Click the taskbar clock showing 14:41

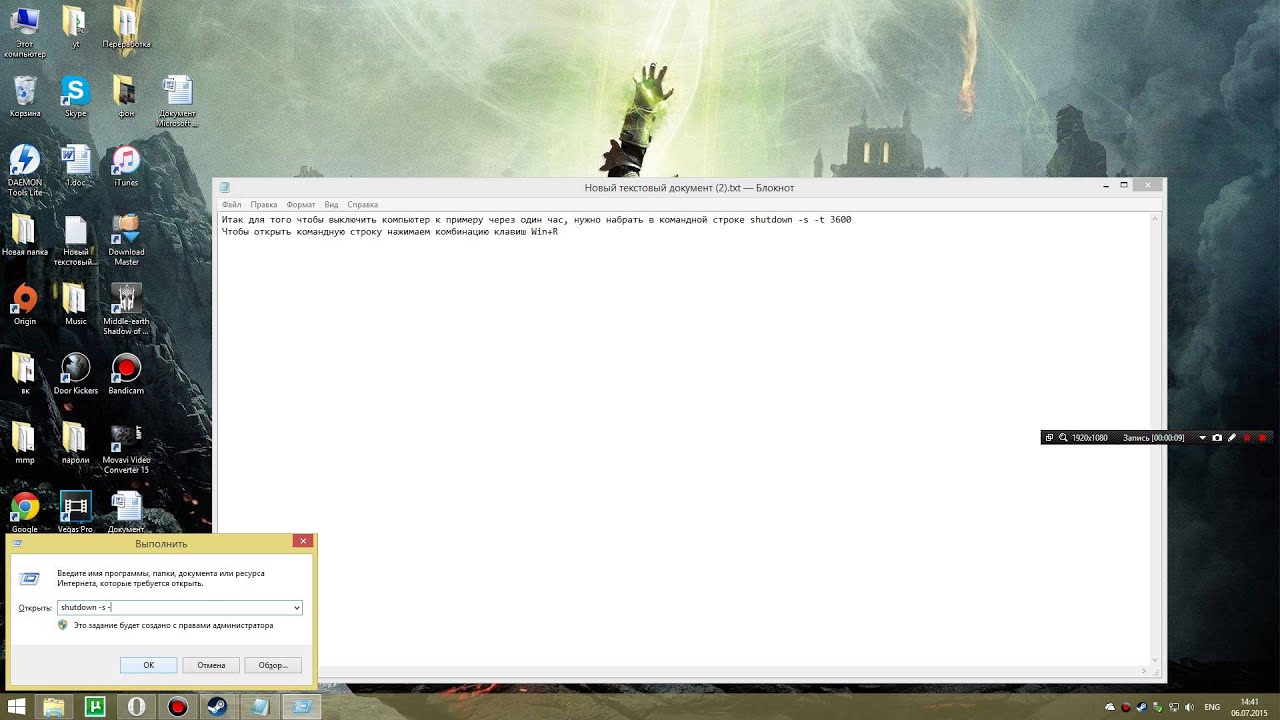tap(1249, 707)
